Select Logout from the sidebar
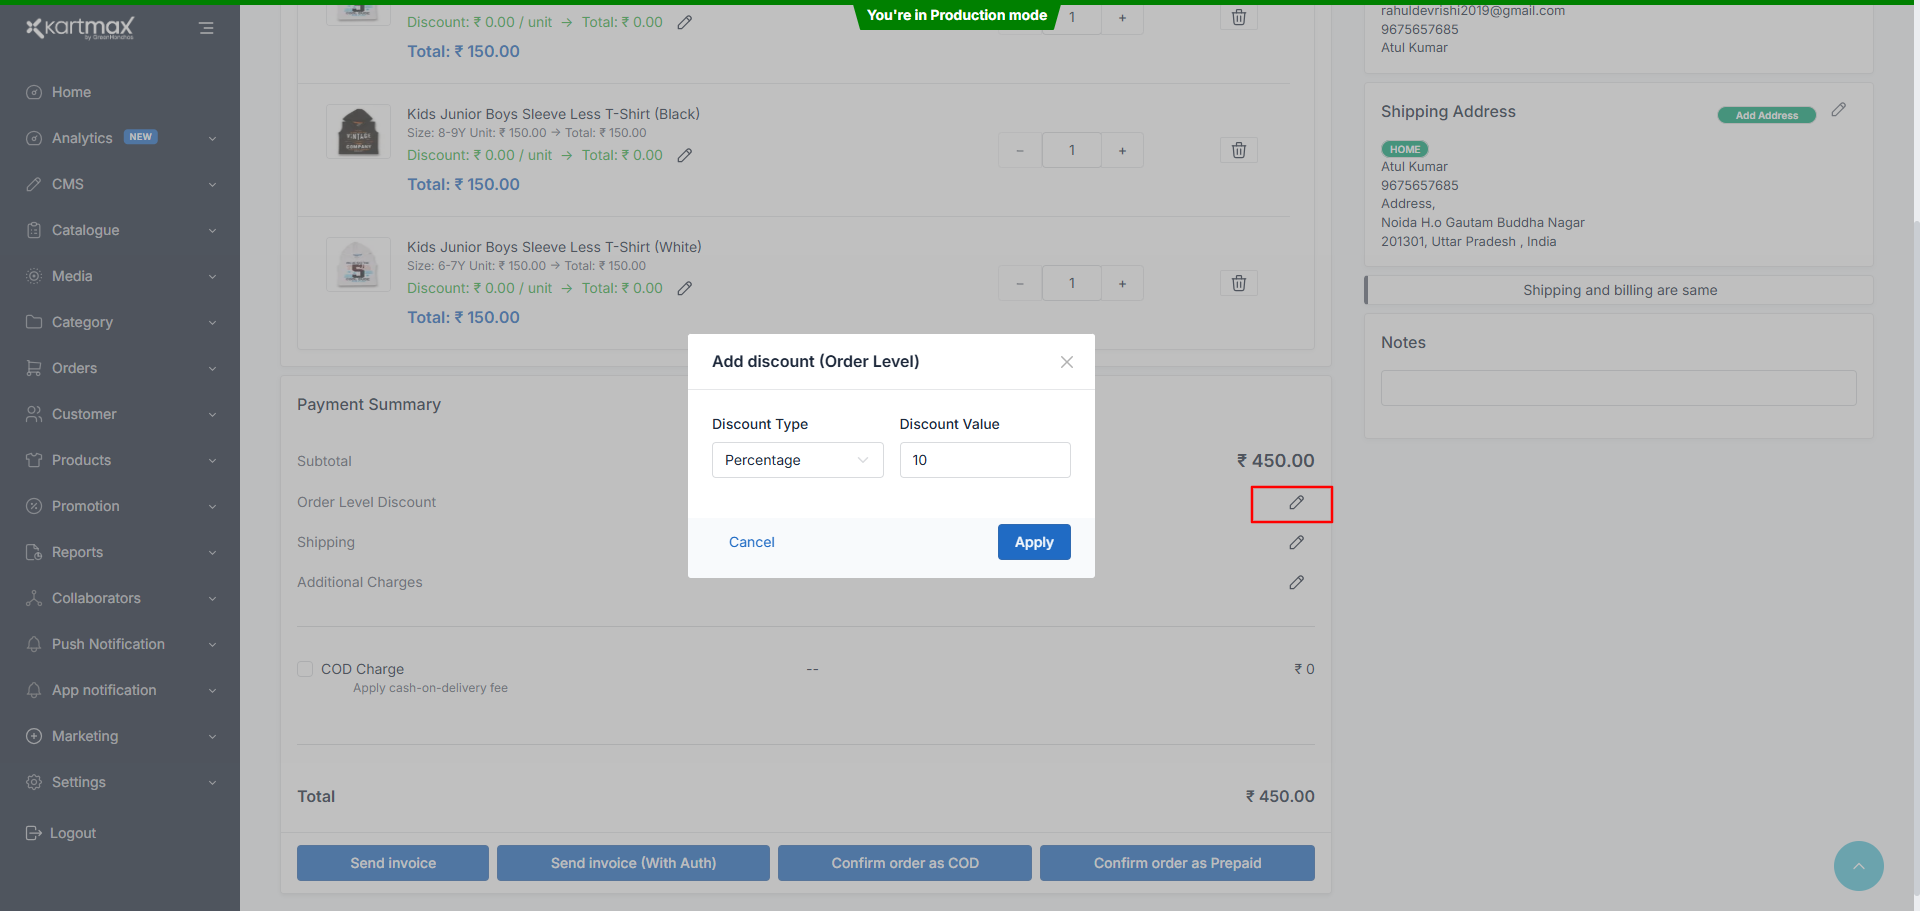Screen dimensions: 1920x911 click(x=72, y=833)
